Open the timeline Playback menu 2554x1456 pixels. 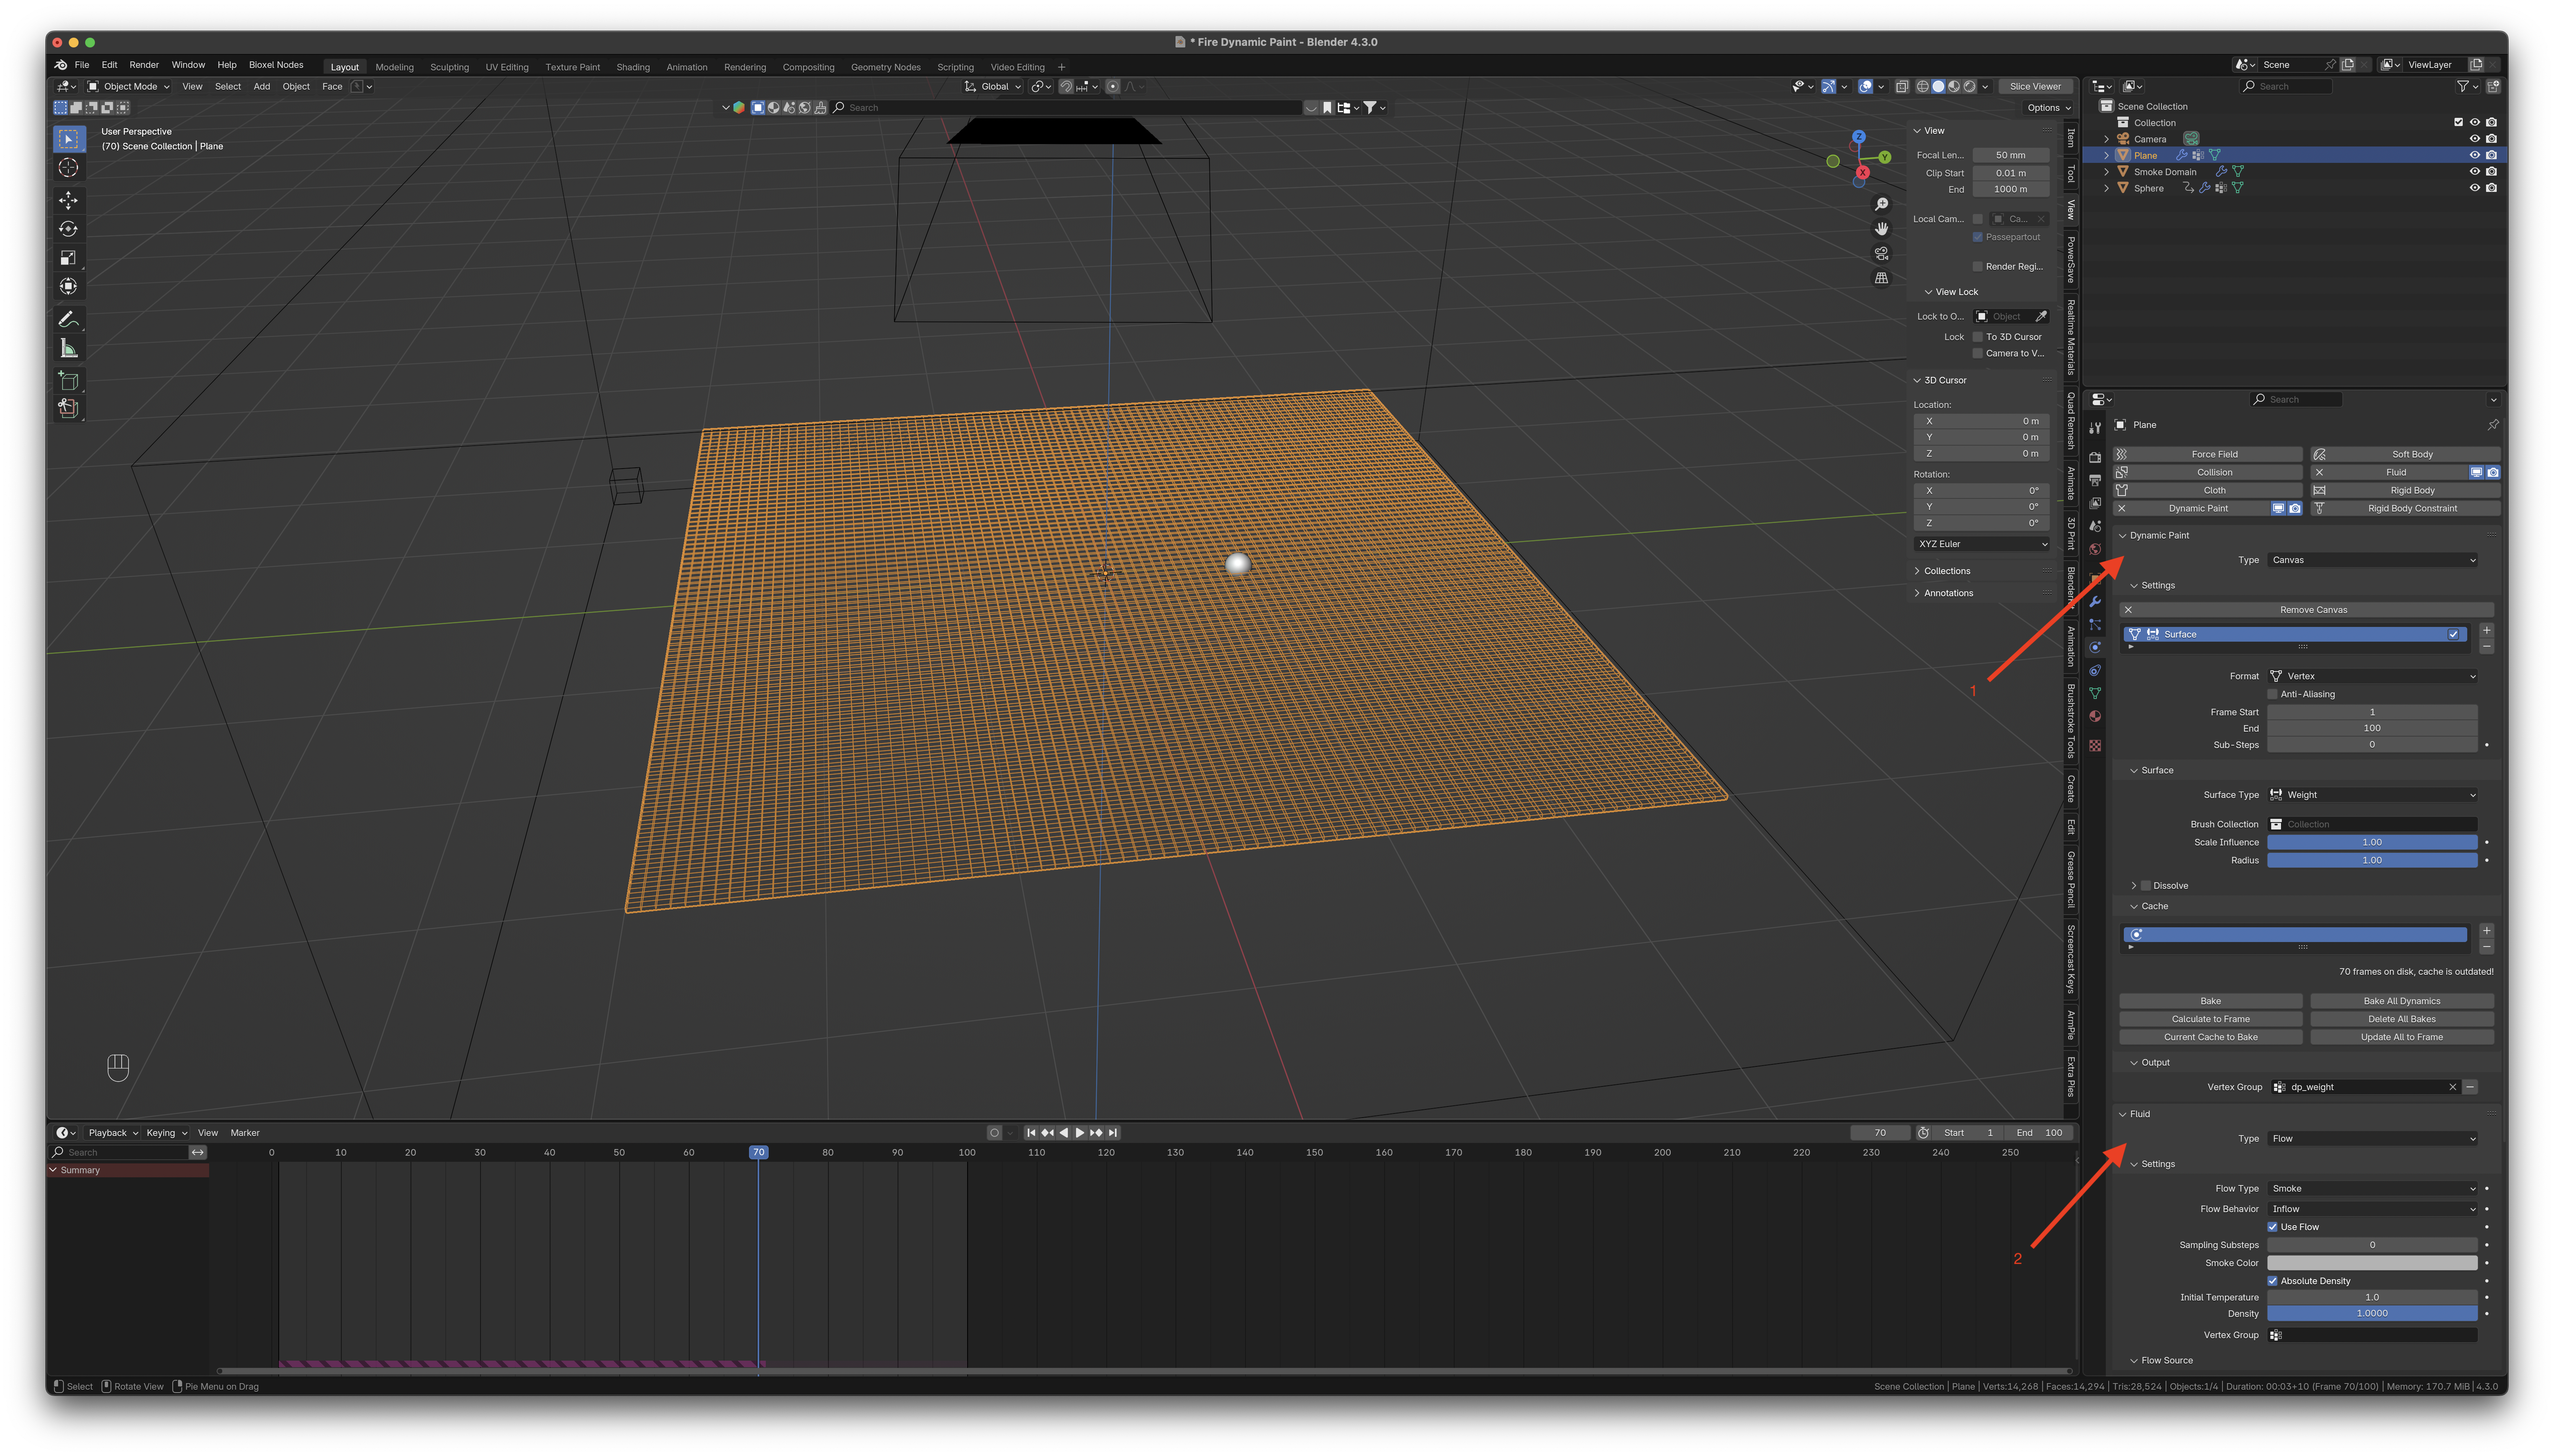click(112, 1133)
